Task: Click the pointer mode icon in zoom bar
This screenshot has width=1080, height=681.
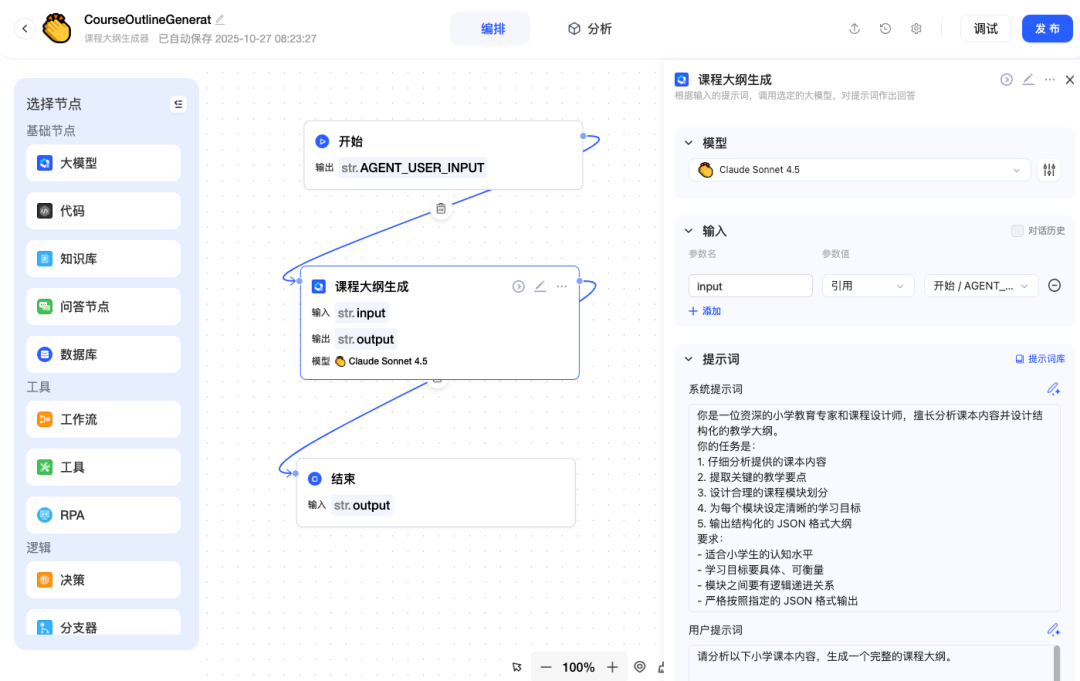Action: tap(517, 667)
